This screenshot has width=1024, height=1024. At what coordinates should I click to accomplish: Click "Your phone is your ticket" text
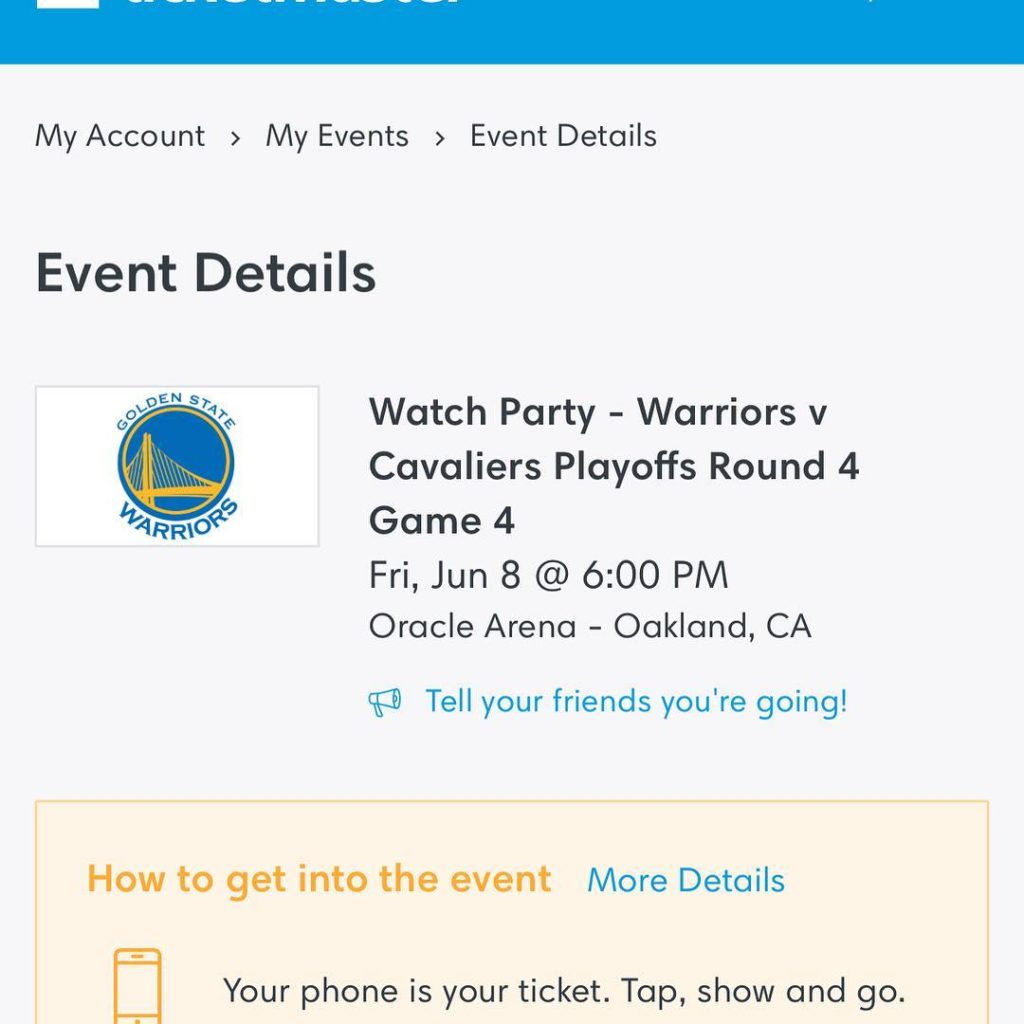(564, 991)
